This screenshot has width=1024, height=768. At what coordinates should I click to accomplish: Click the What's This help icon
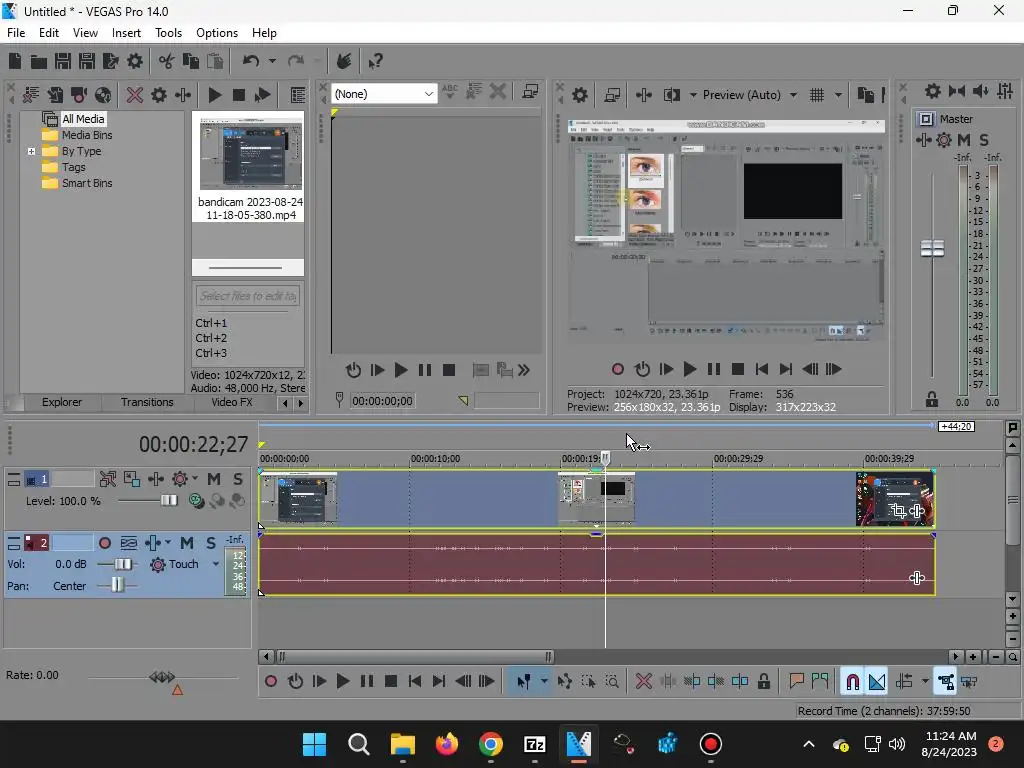(x=375, y=61)
